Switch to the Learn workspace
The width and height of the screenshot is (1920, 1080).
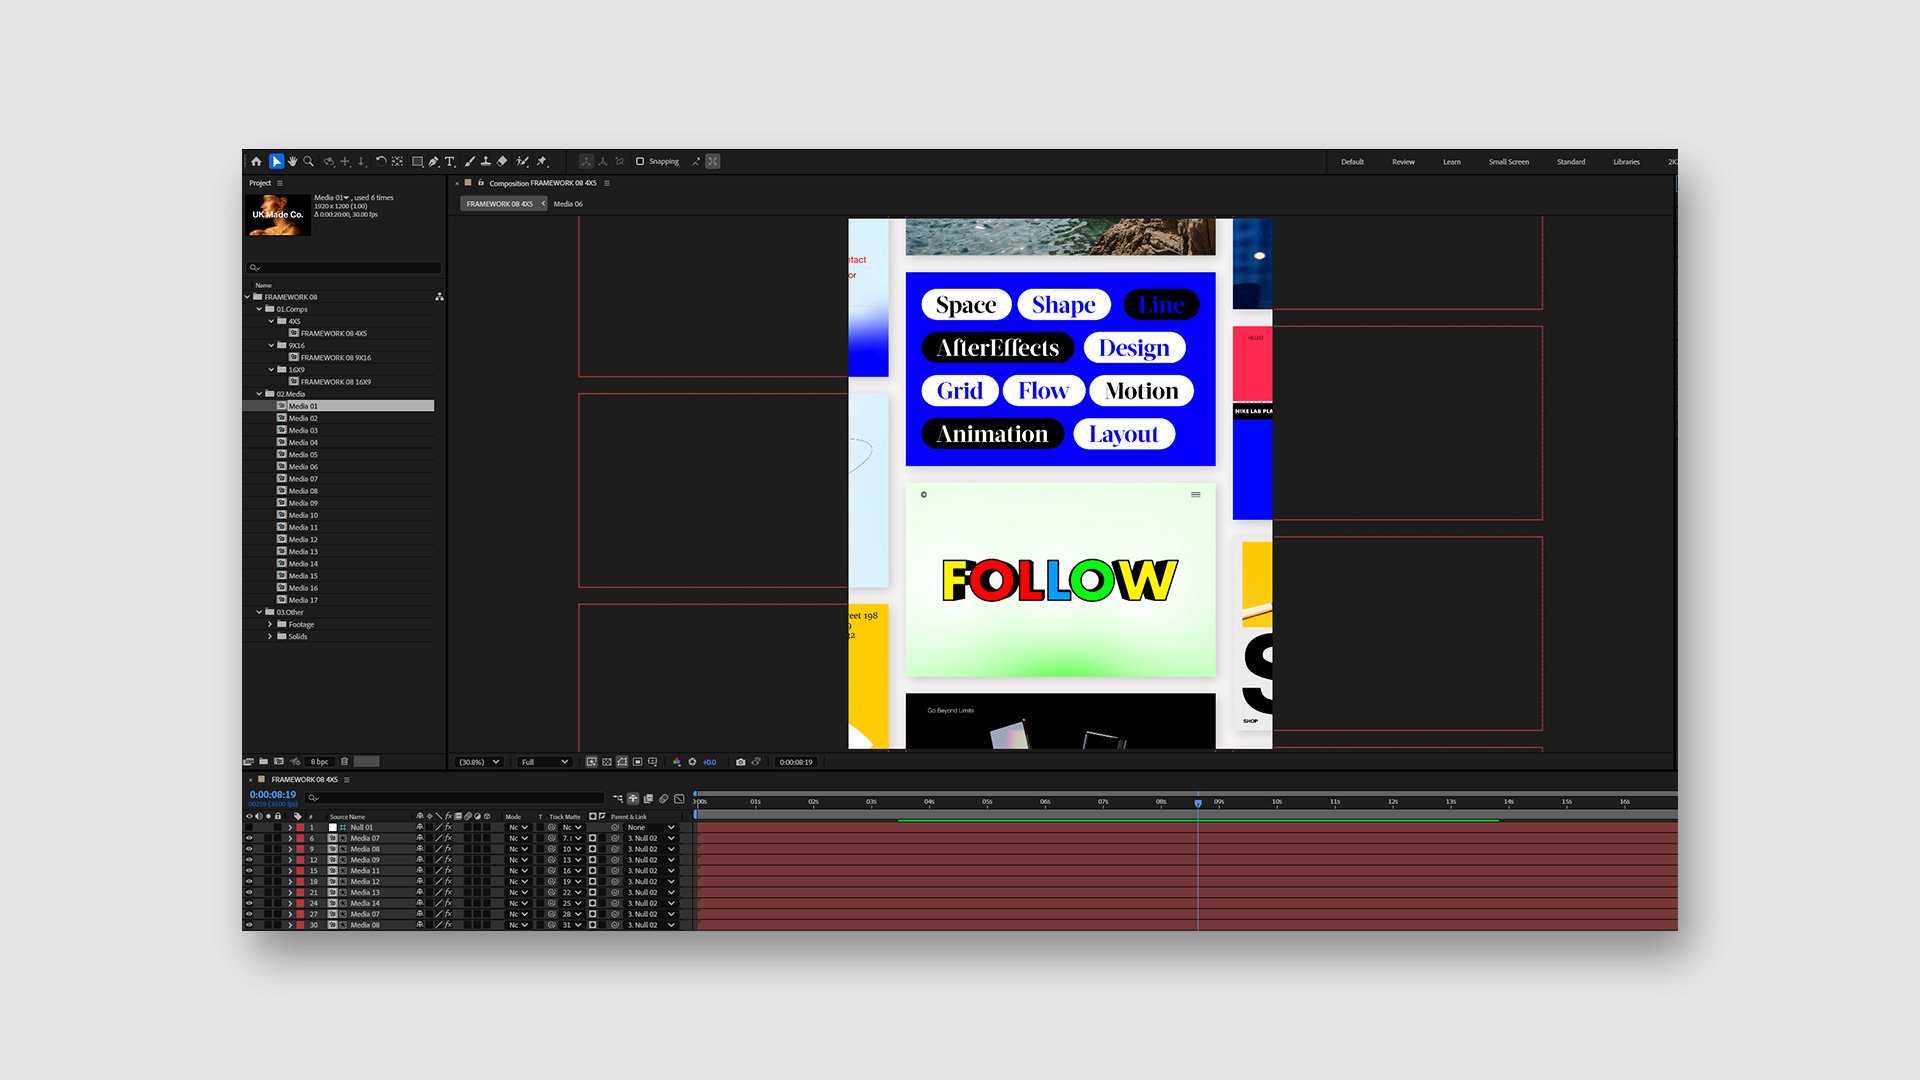click(1452, 162)
